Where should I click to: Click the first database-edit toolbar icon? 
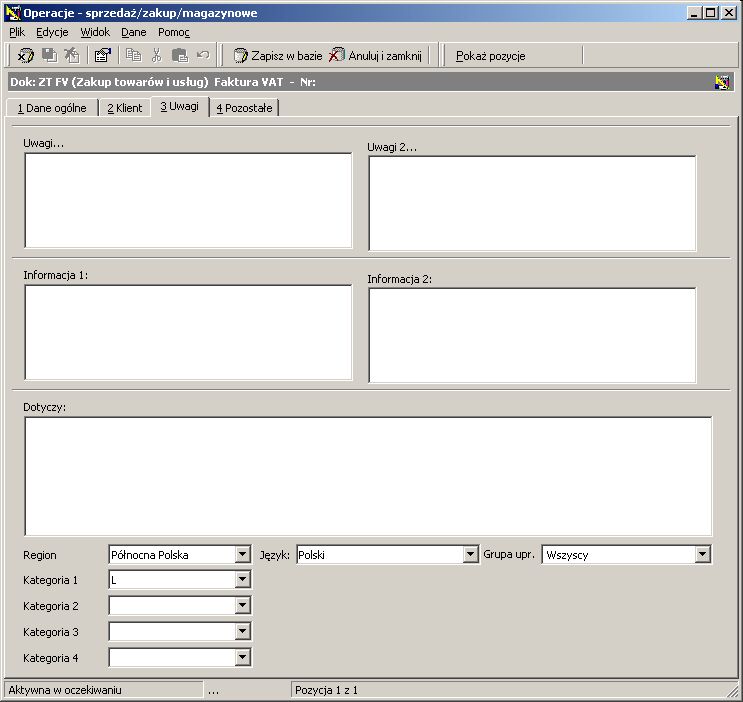pos(25,55)
